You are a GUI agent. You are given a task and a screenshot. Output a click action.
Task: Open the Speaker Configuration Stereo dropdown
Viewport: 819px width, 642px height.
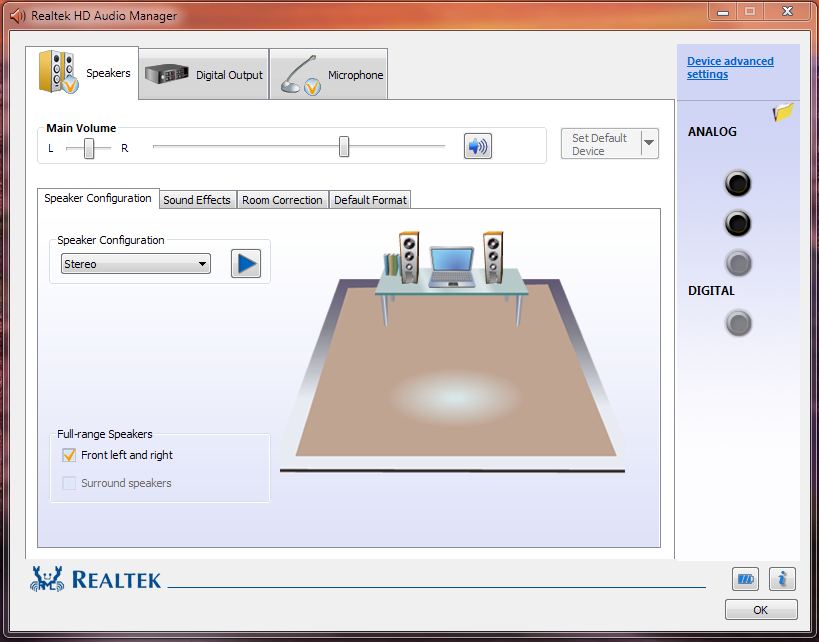136,264
